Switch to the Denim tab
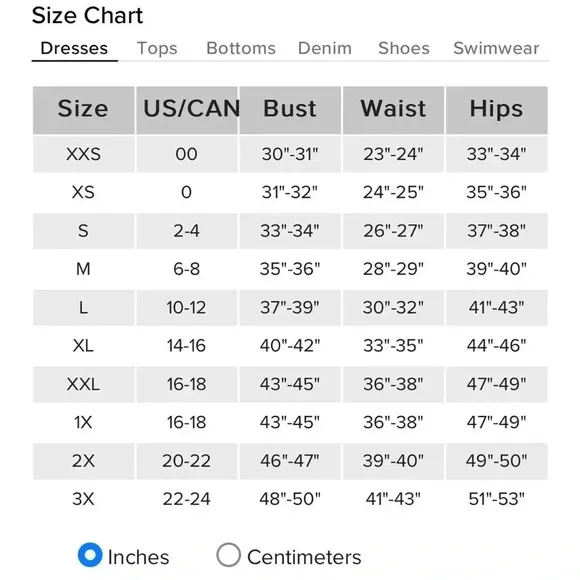The height and width of the screenshot is (580, 580). (325, 48)
